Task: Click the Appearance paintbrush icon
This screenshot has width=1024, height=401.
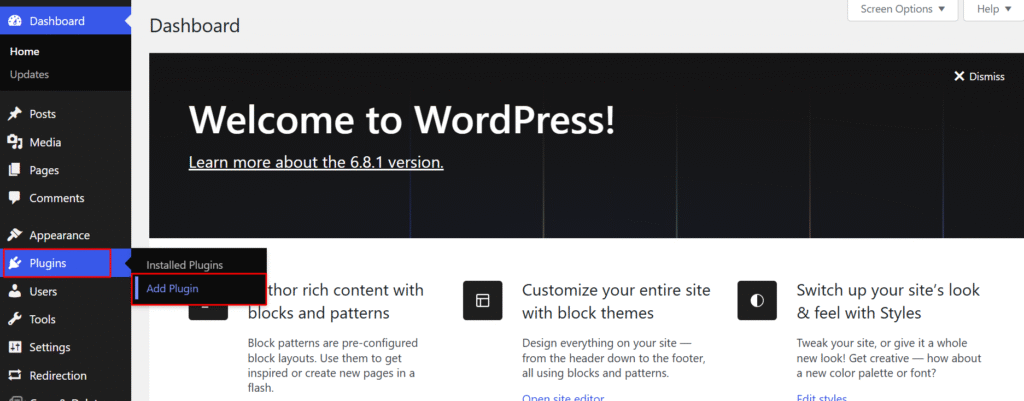Action: click(x=14, y=236)
